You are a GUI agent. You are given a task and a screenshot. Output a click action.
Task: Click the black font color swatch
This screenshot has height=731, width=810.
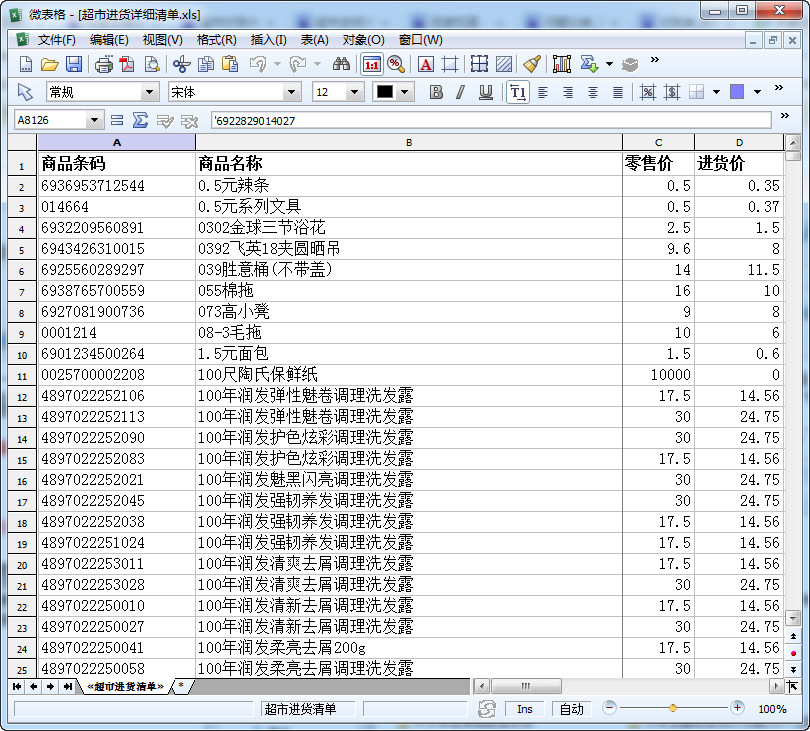(x=385, y=92)
